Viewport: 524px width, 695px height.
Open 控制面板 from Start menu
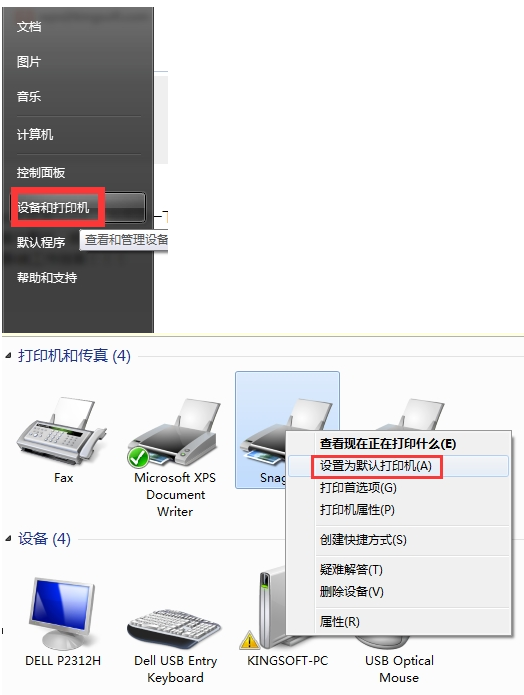point(41,172)
